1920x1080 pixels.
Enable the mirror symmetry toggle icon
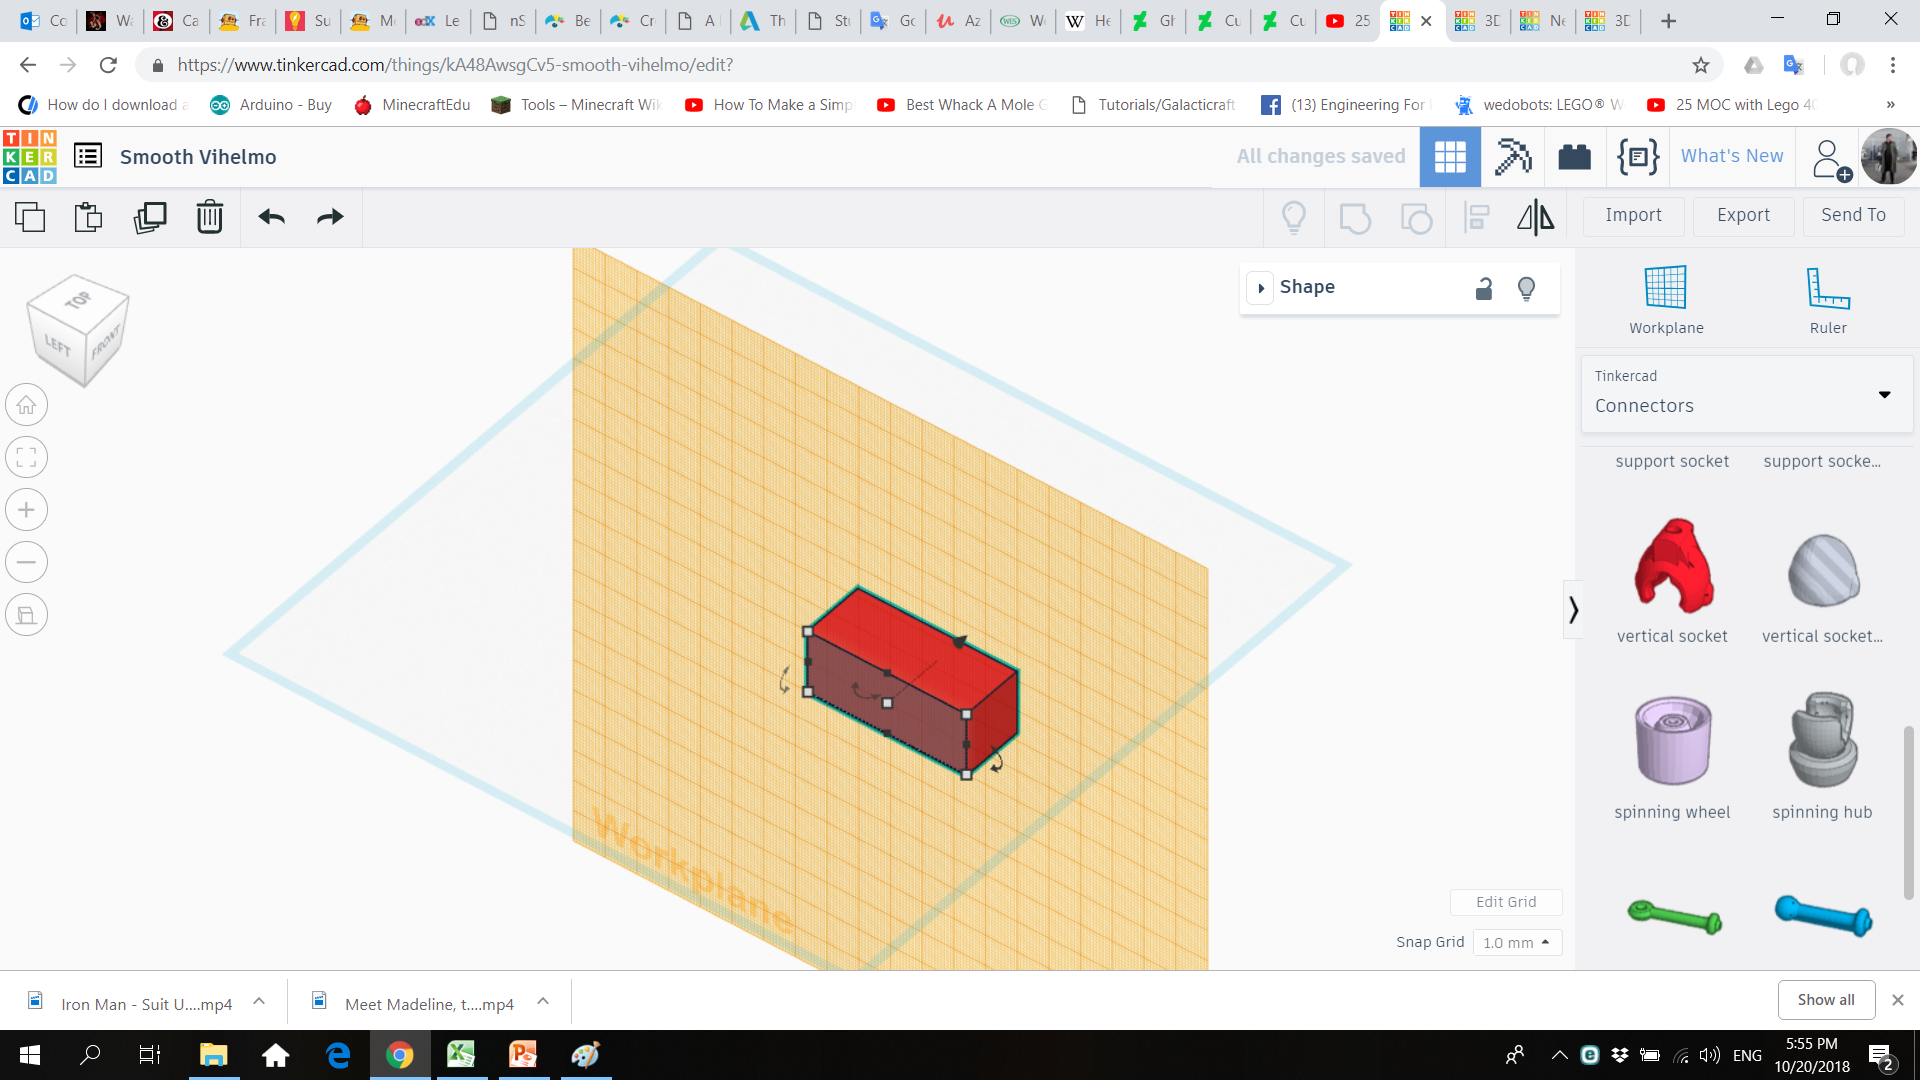[x=1535, y=215]
